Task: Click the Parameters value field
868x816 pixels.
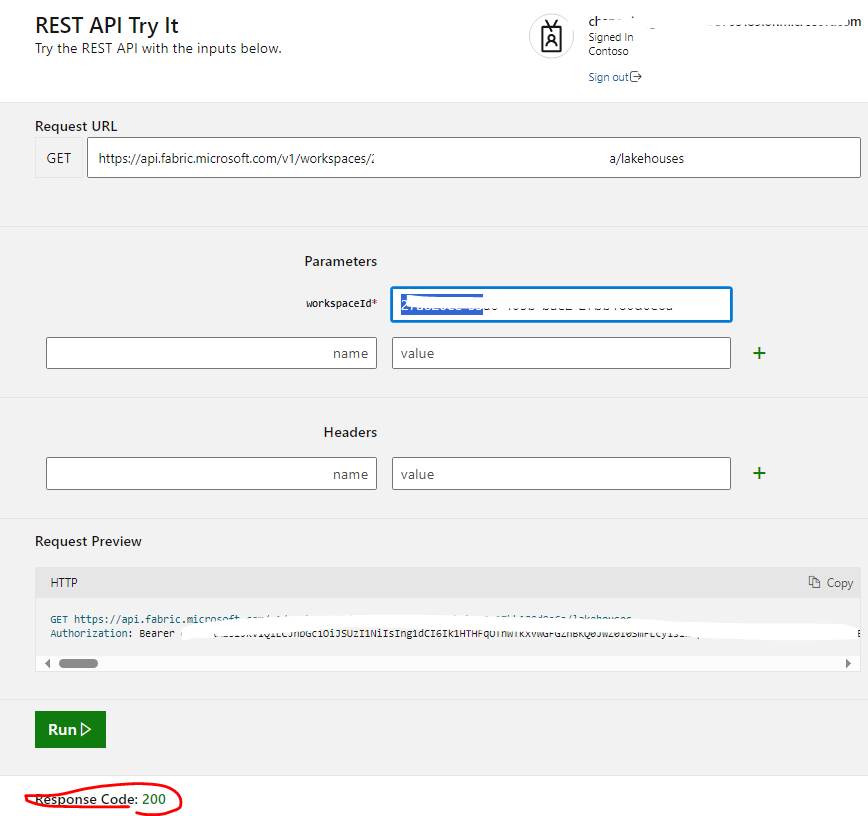Action: click(x=561, y=353)
